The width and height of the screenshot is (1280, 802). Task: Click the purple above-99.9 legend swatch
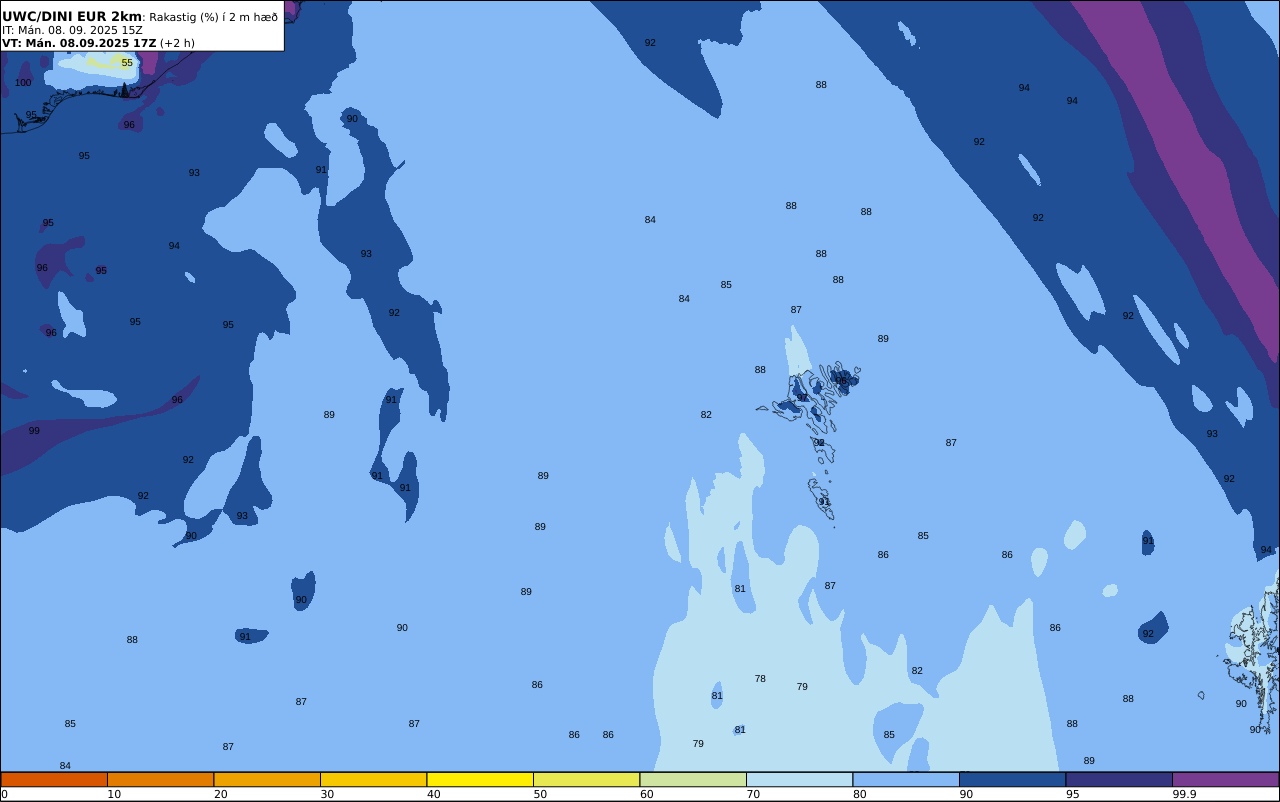(x=1225, y=779)
